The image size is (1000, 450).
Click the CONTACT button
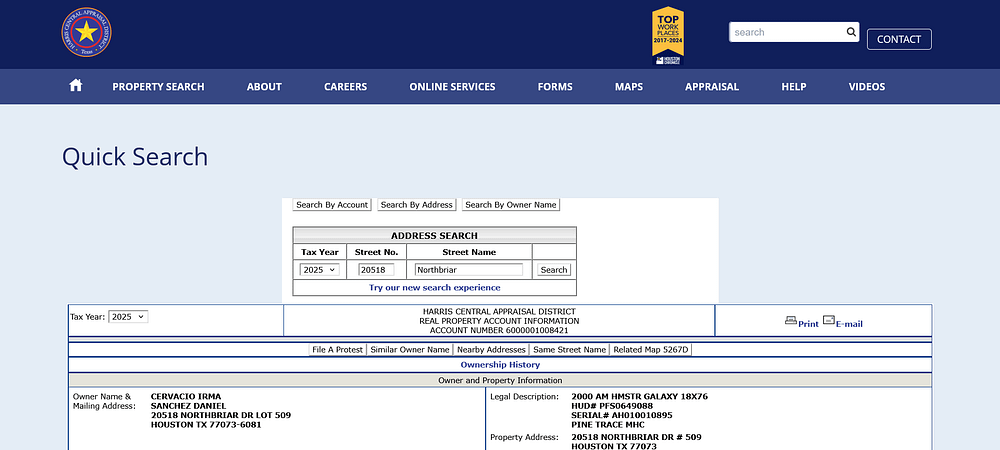pyautogui.click(x=899, y=39)
